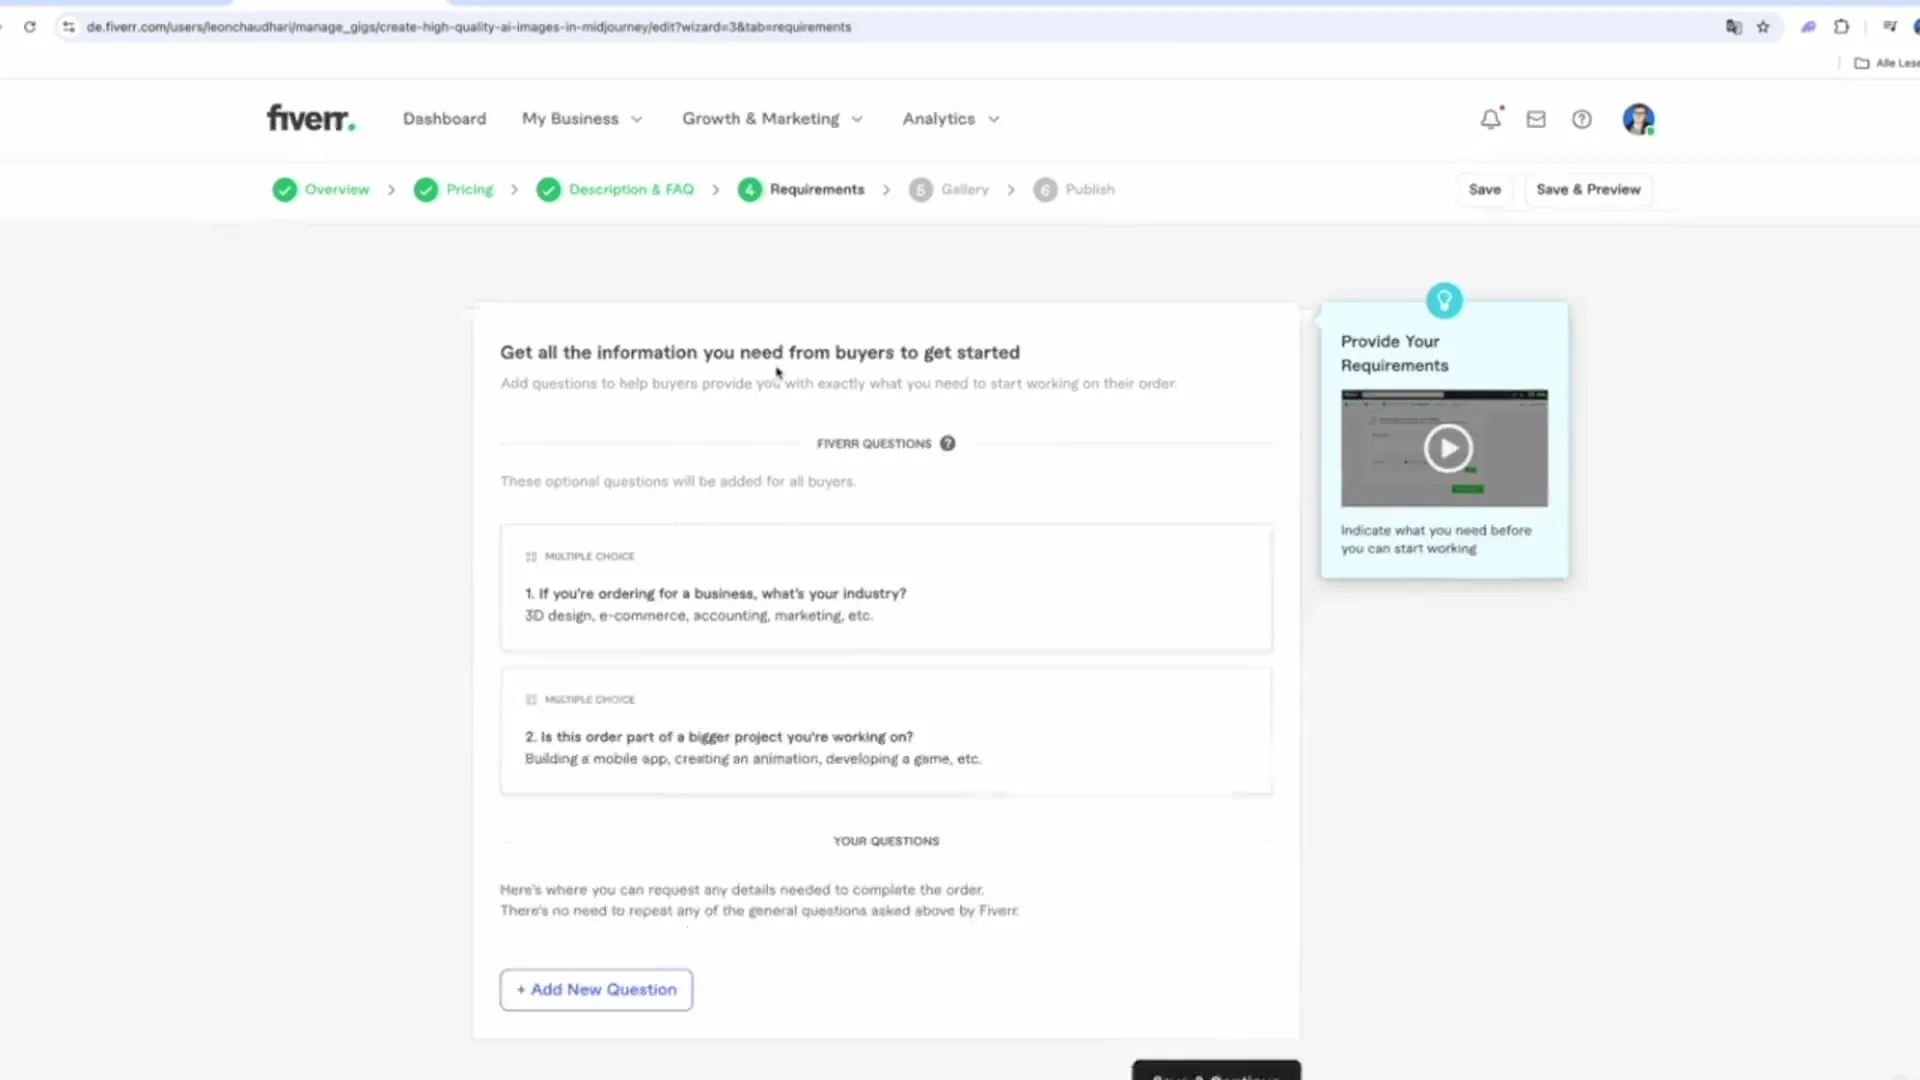
Task: Bookmark page with the star icon
Action: pos(1763,27)
